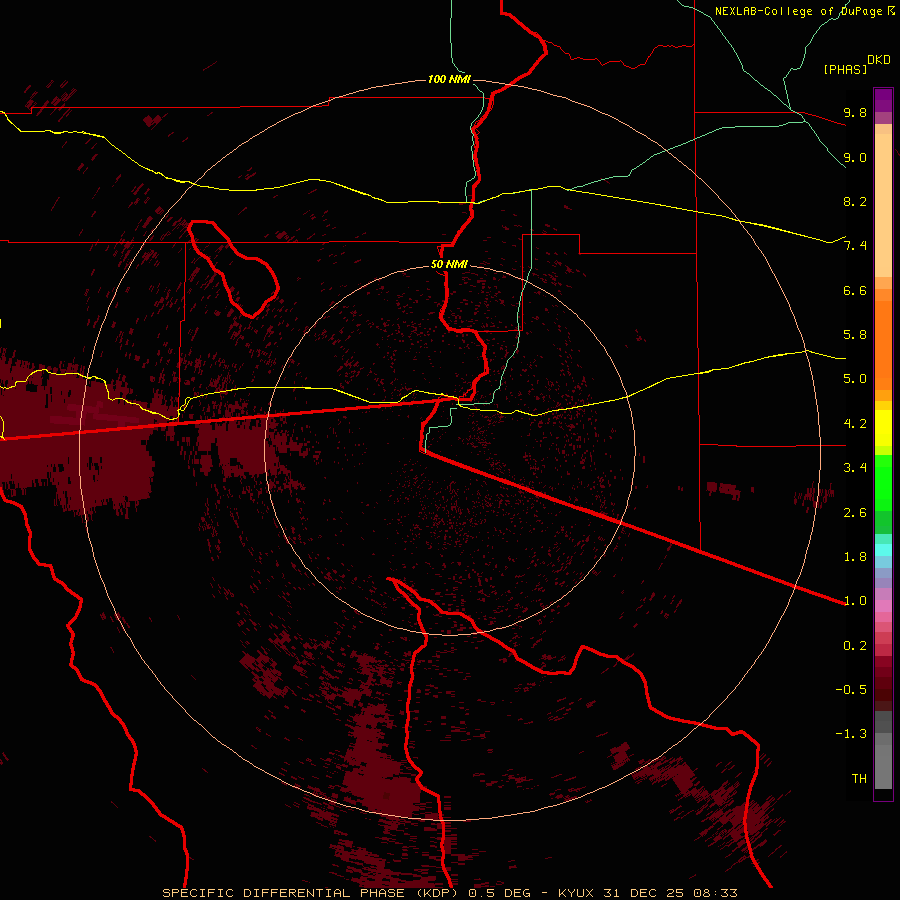Pick the yellow segment of the color scale
Viewport: 900px width, 900px height.
pos(883,428)
